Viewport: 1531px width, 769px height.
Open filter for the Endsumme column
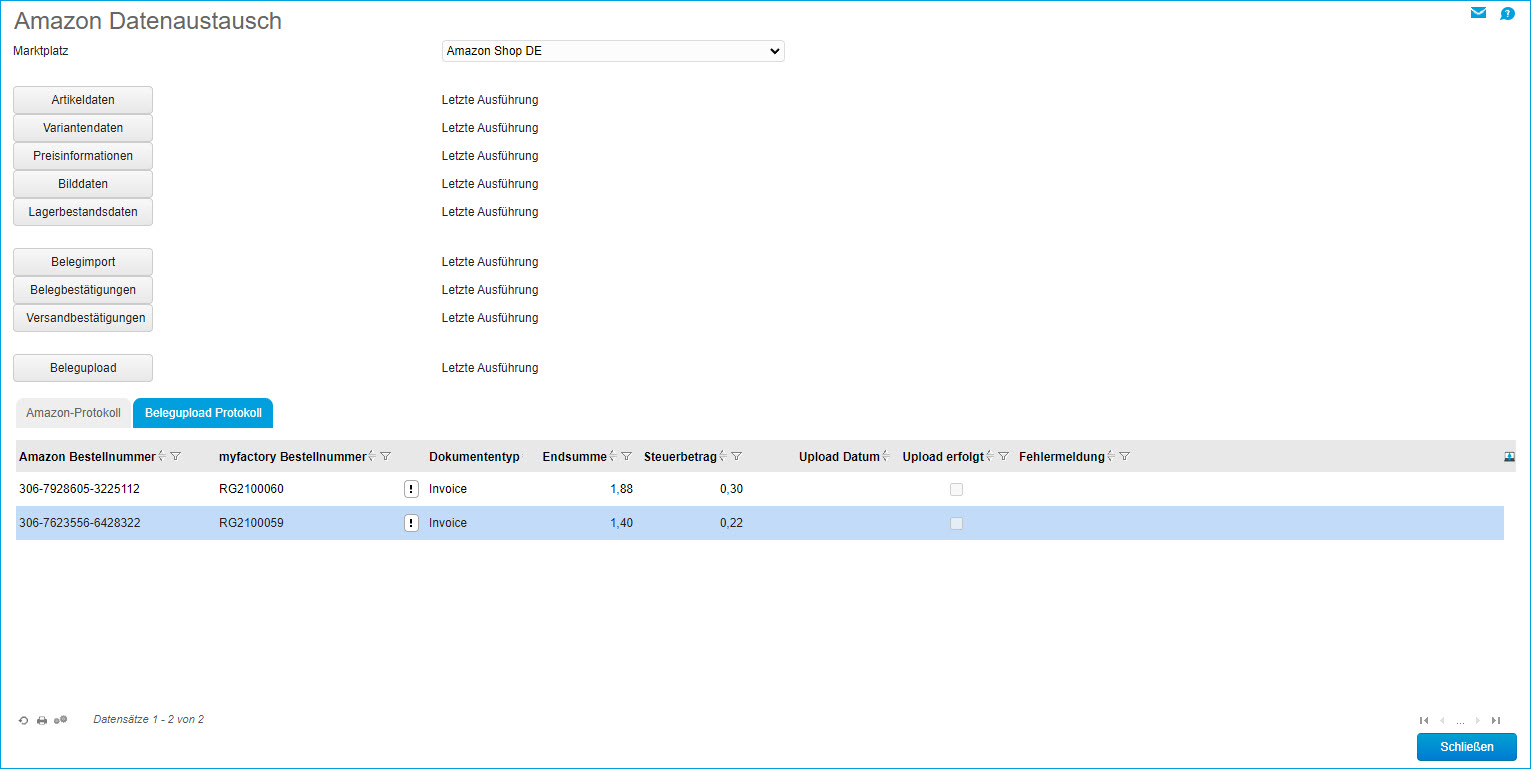point(626,456)
